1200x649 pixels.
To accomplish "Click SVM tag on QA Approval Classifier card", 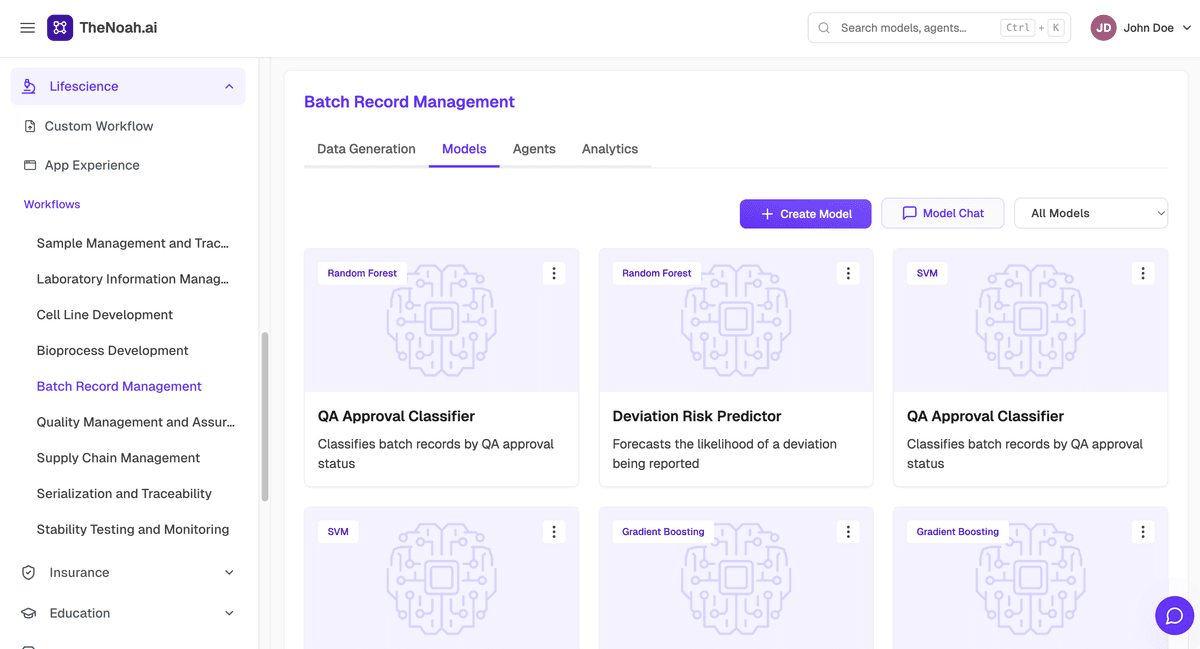I will pyautogui.click(x=927, y=273).
